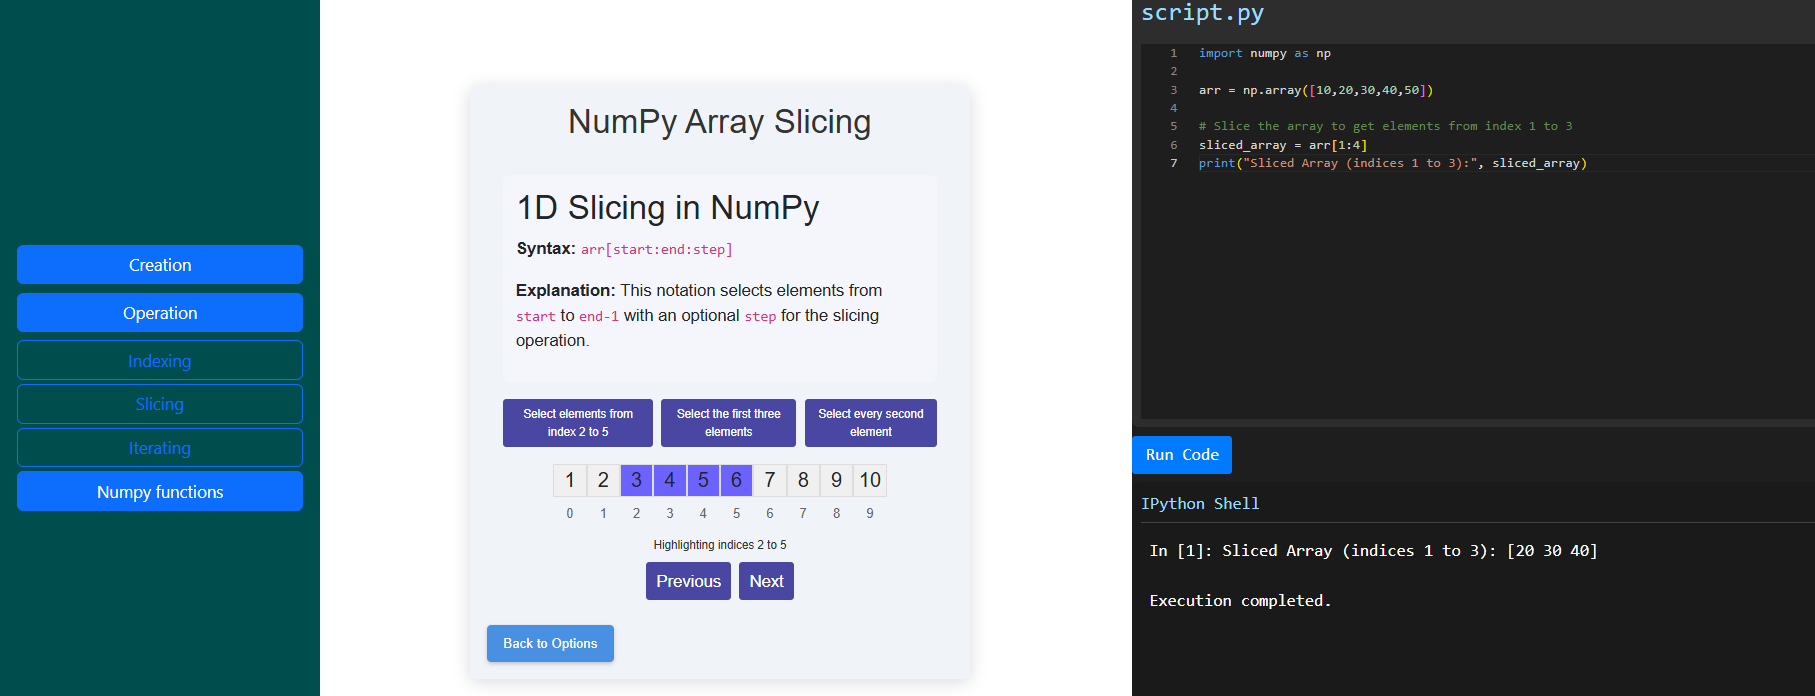Image resolution: width=1815 pixels, height=696 pixels.
Task: Click 'Execution completed.' shell message
Action: click(1240, 601)
